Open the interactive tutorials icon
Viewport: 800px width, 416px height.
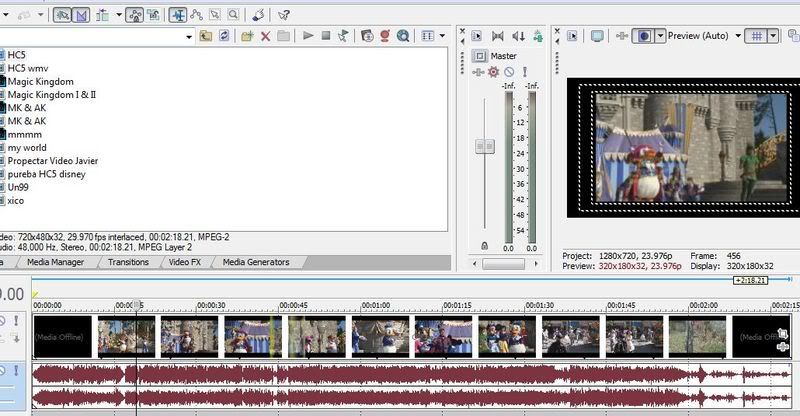click(x=259, y=15)
